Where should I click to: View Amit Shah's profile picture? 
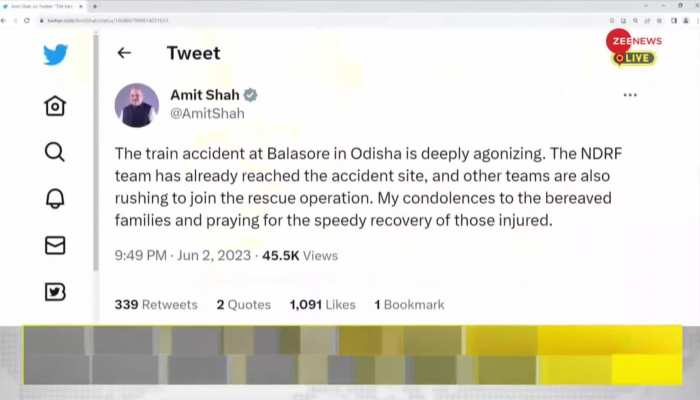(137, 105)
